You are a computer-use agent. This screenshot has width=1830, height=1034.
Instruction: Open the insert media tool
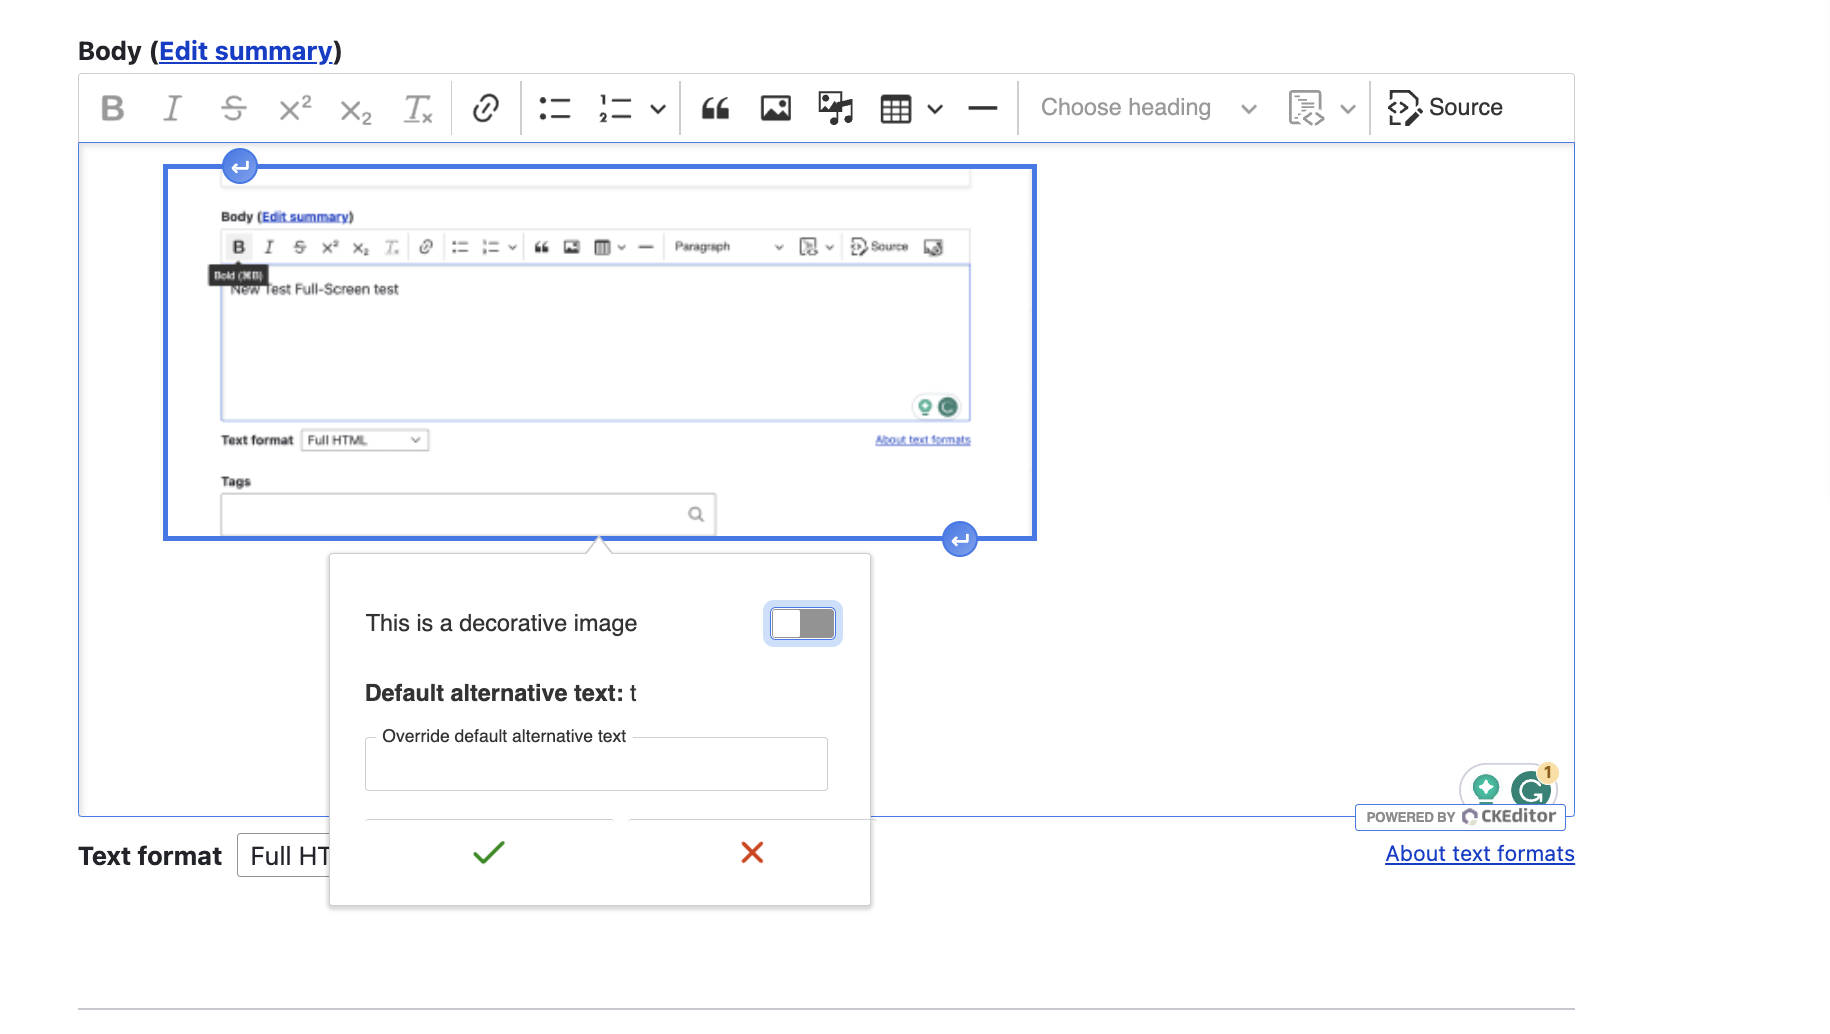click(x=836, y=108)
